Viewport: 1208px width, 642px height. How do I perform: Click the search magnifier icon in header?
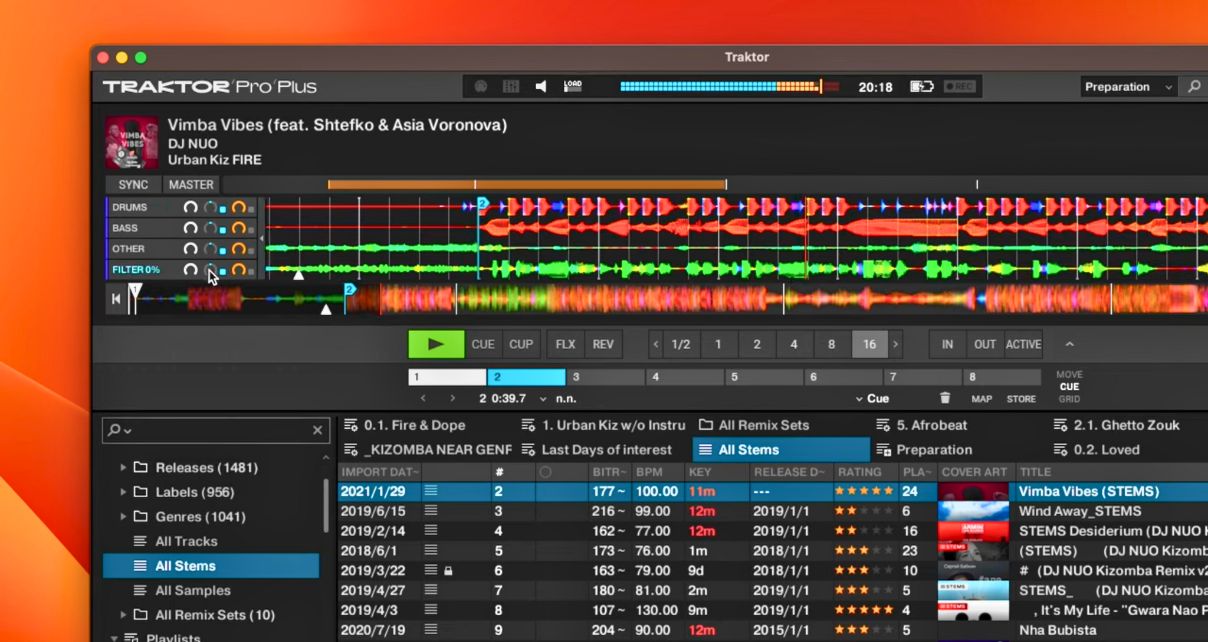pos(1194,87)
